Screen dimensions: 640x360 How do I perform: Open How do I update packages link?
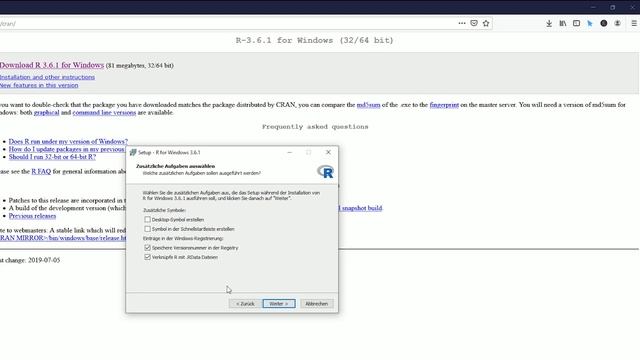66,149
